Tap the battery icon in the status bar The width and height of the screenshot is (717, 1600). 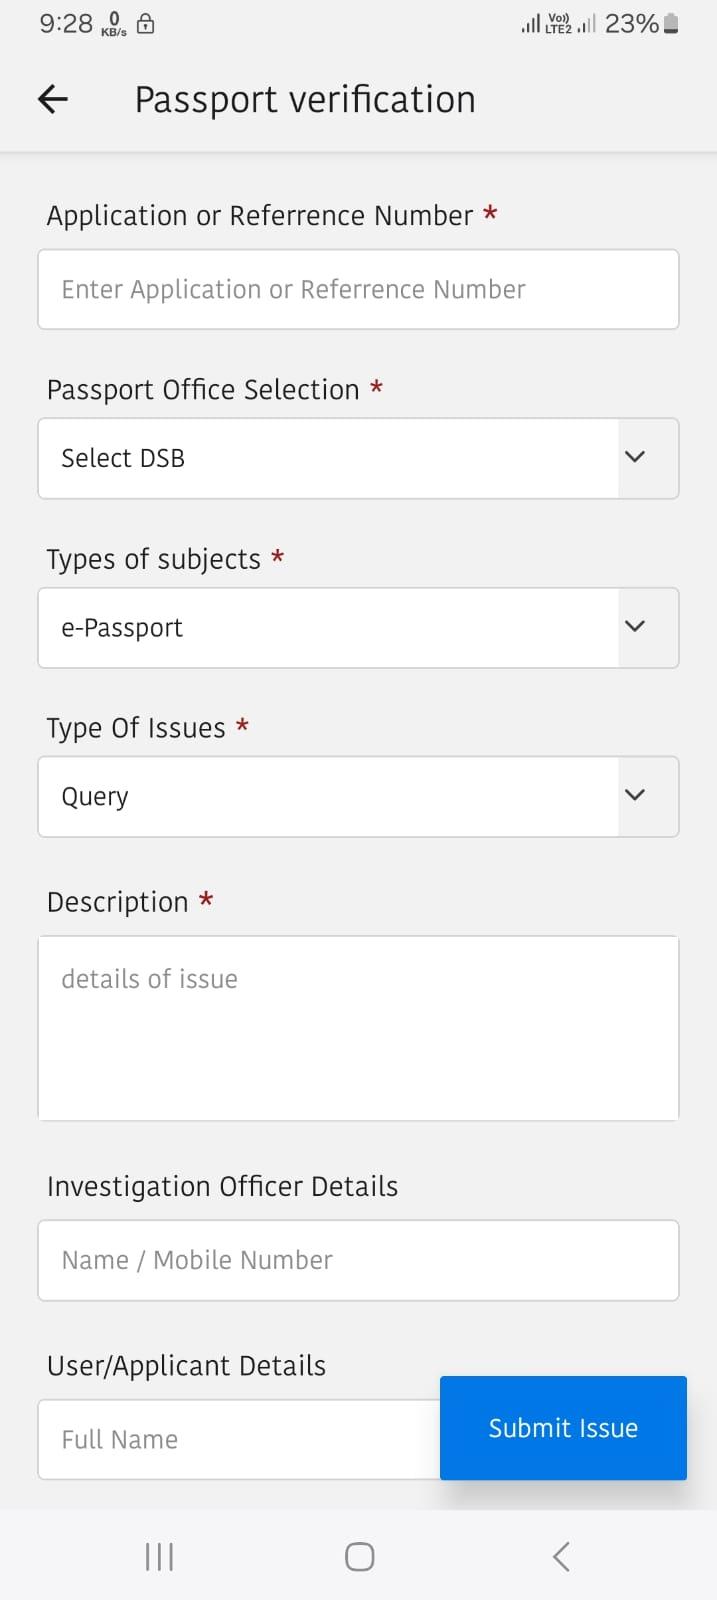tap(671, 23)
